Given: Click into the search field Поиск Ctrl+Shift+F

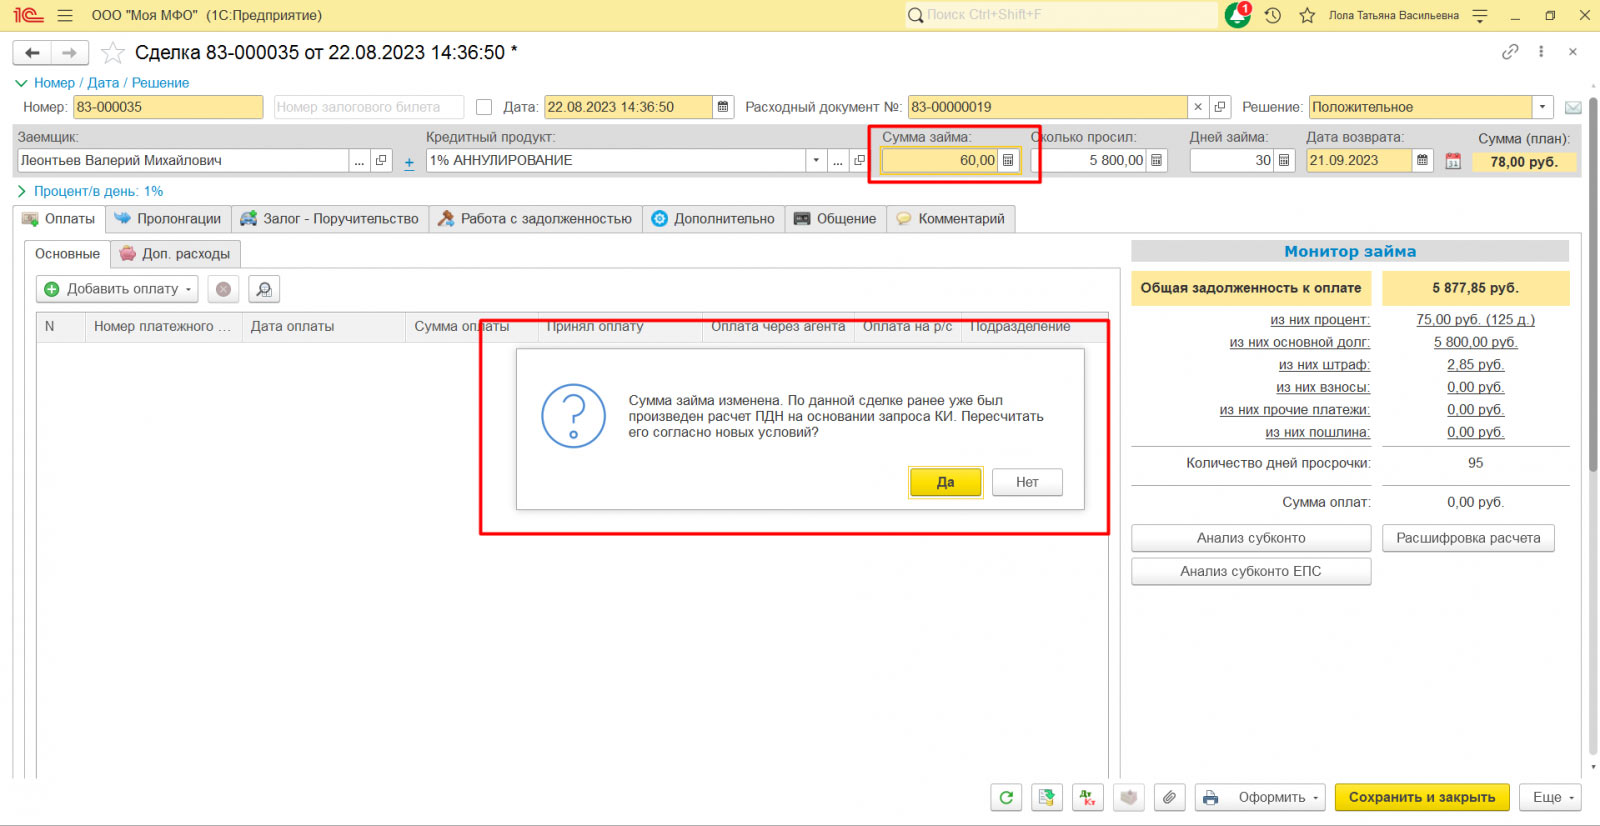Looking at the screenshot, I should coord(1062,15).
